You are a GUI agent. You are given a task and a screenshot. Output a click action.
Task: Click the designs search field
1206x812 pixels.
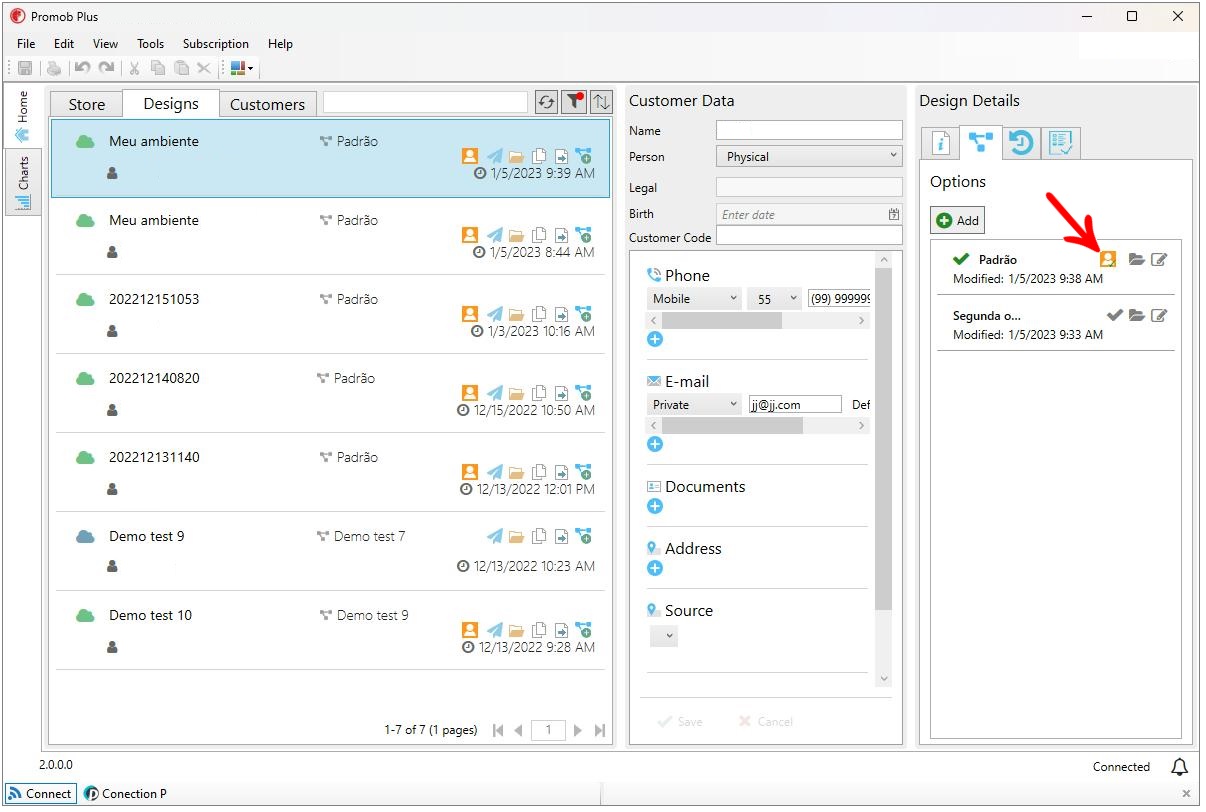click(425, 101)
